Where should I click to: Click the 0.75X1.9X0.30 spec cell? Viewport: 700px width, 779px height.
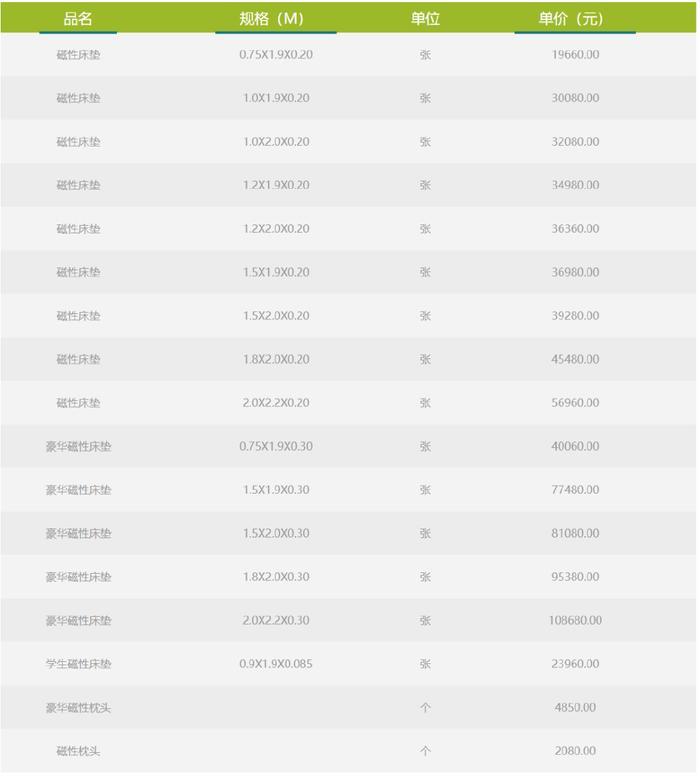point(275,446)
